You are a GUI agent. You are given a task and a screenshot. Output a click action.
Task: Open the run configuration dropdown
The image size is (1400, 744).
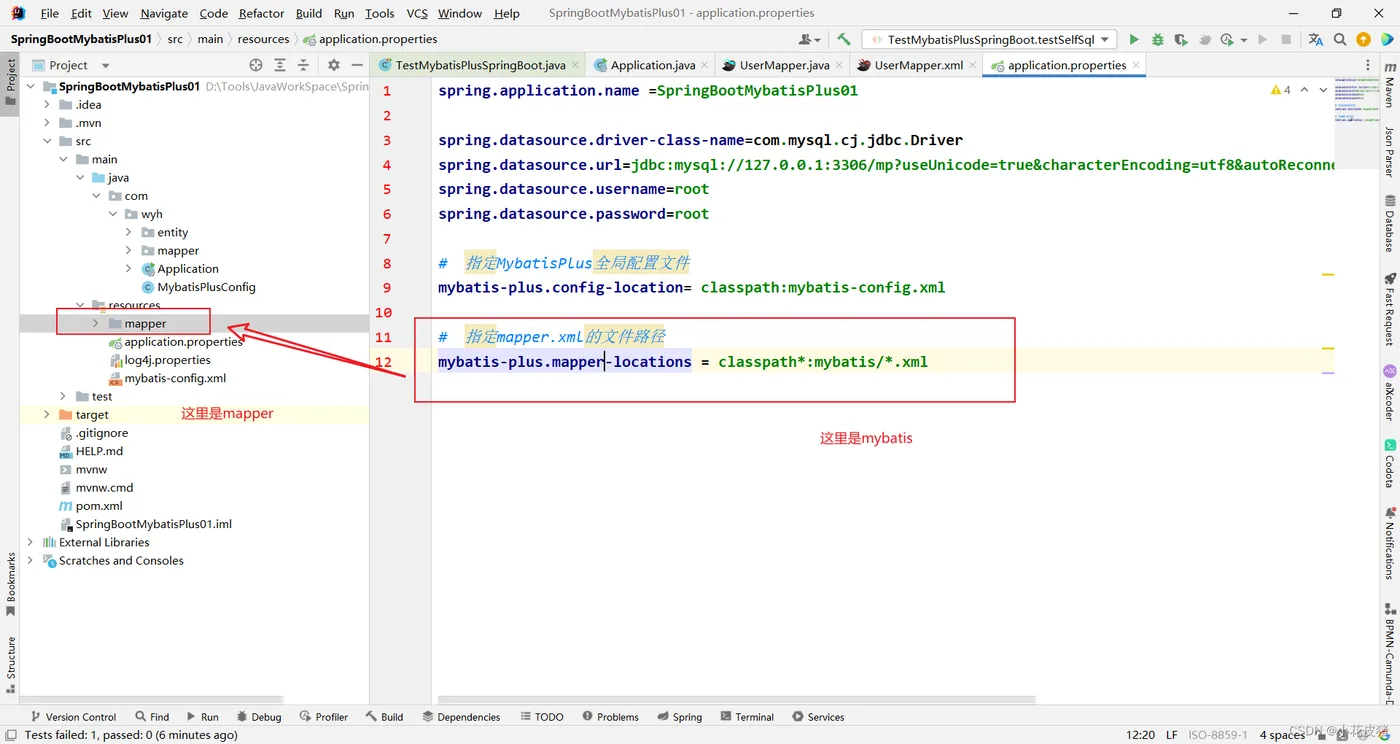click(990, 40)
